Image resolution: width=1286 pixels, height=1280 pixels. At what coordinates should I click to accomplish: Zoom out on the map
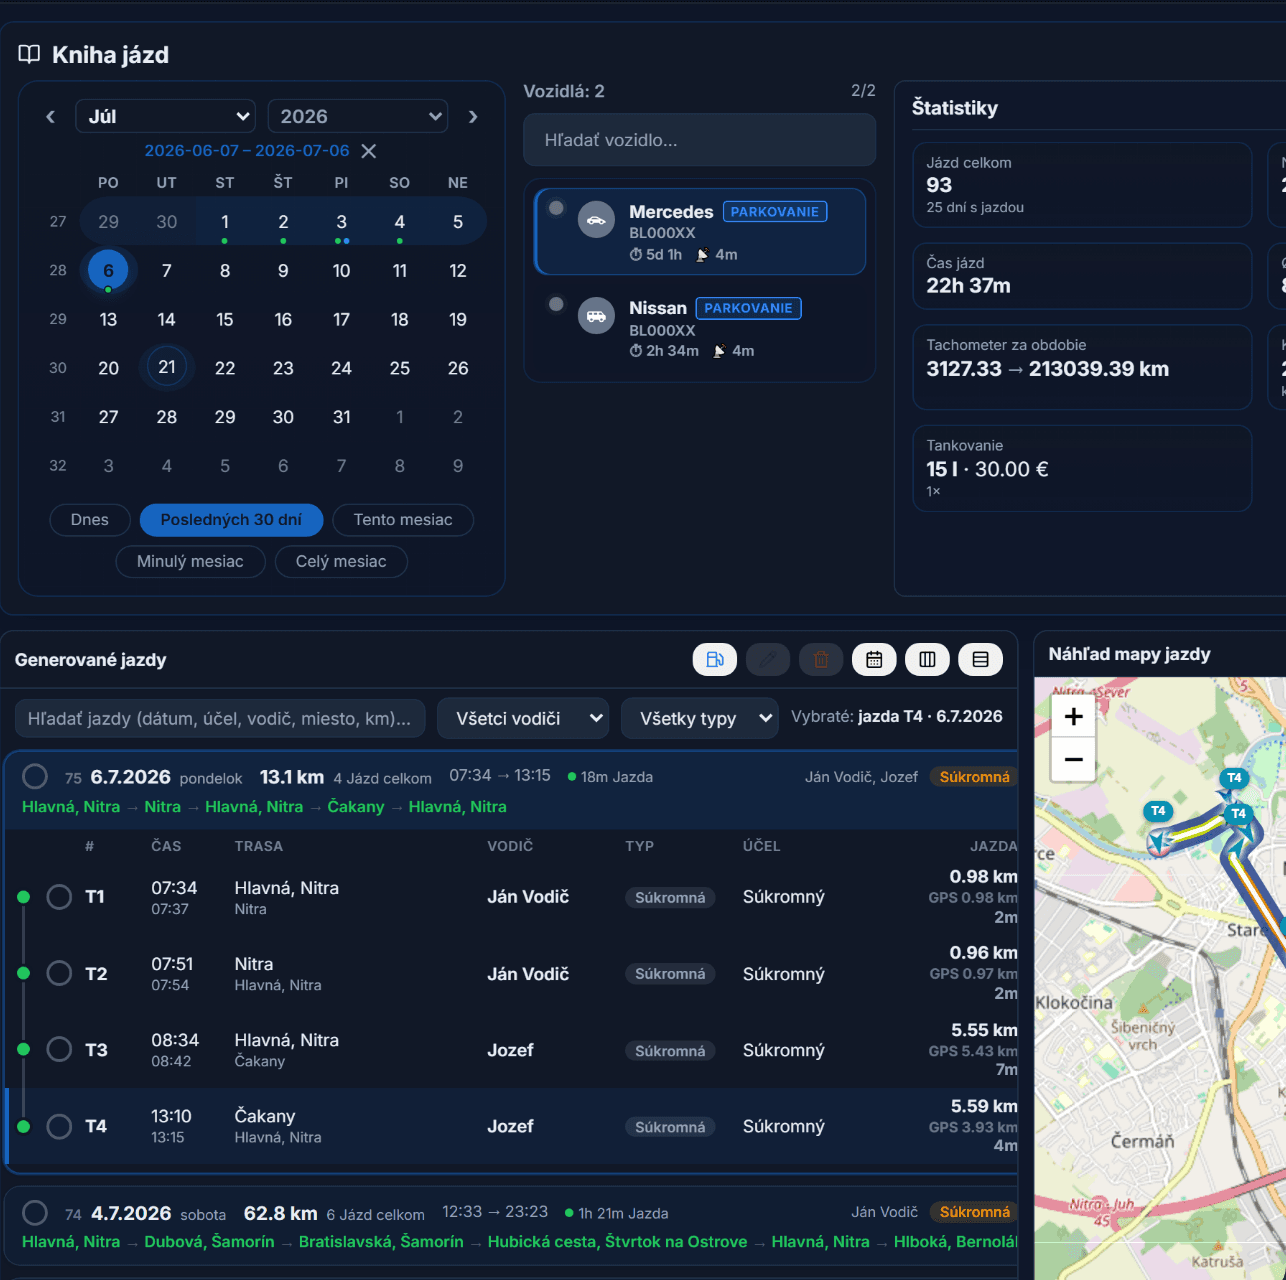click(1074, 759)
